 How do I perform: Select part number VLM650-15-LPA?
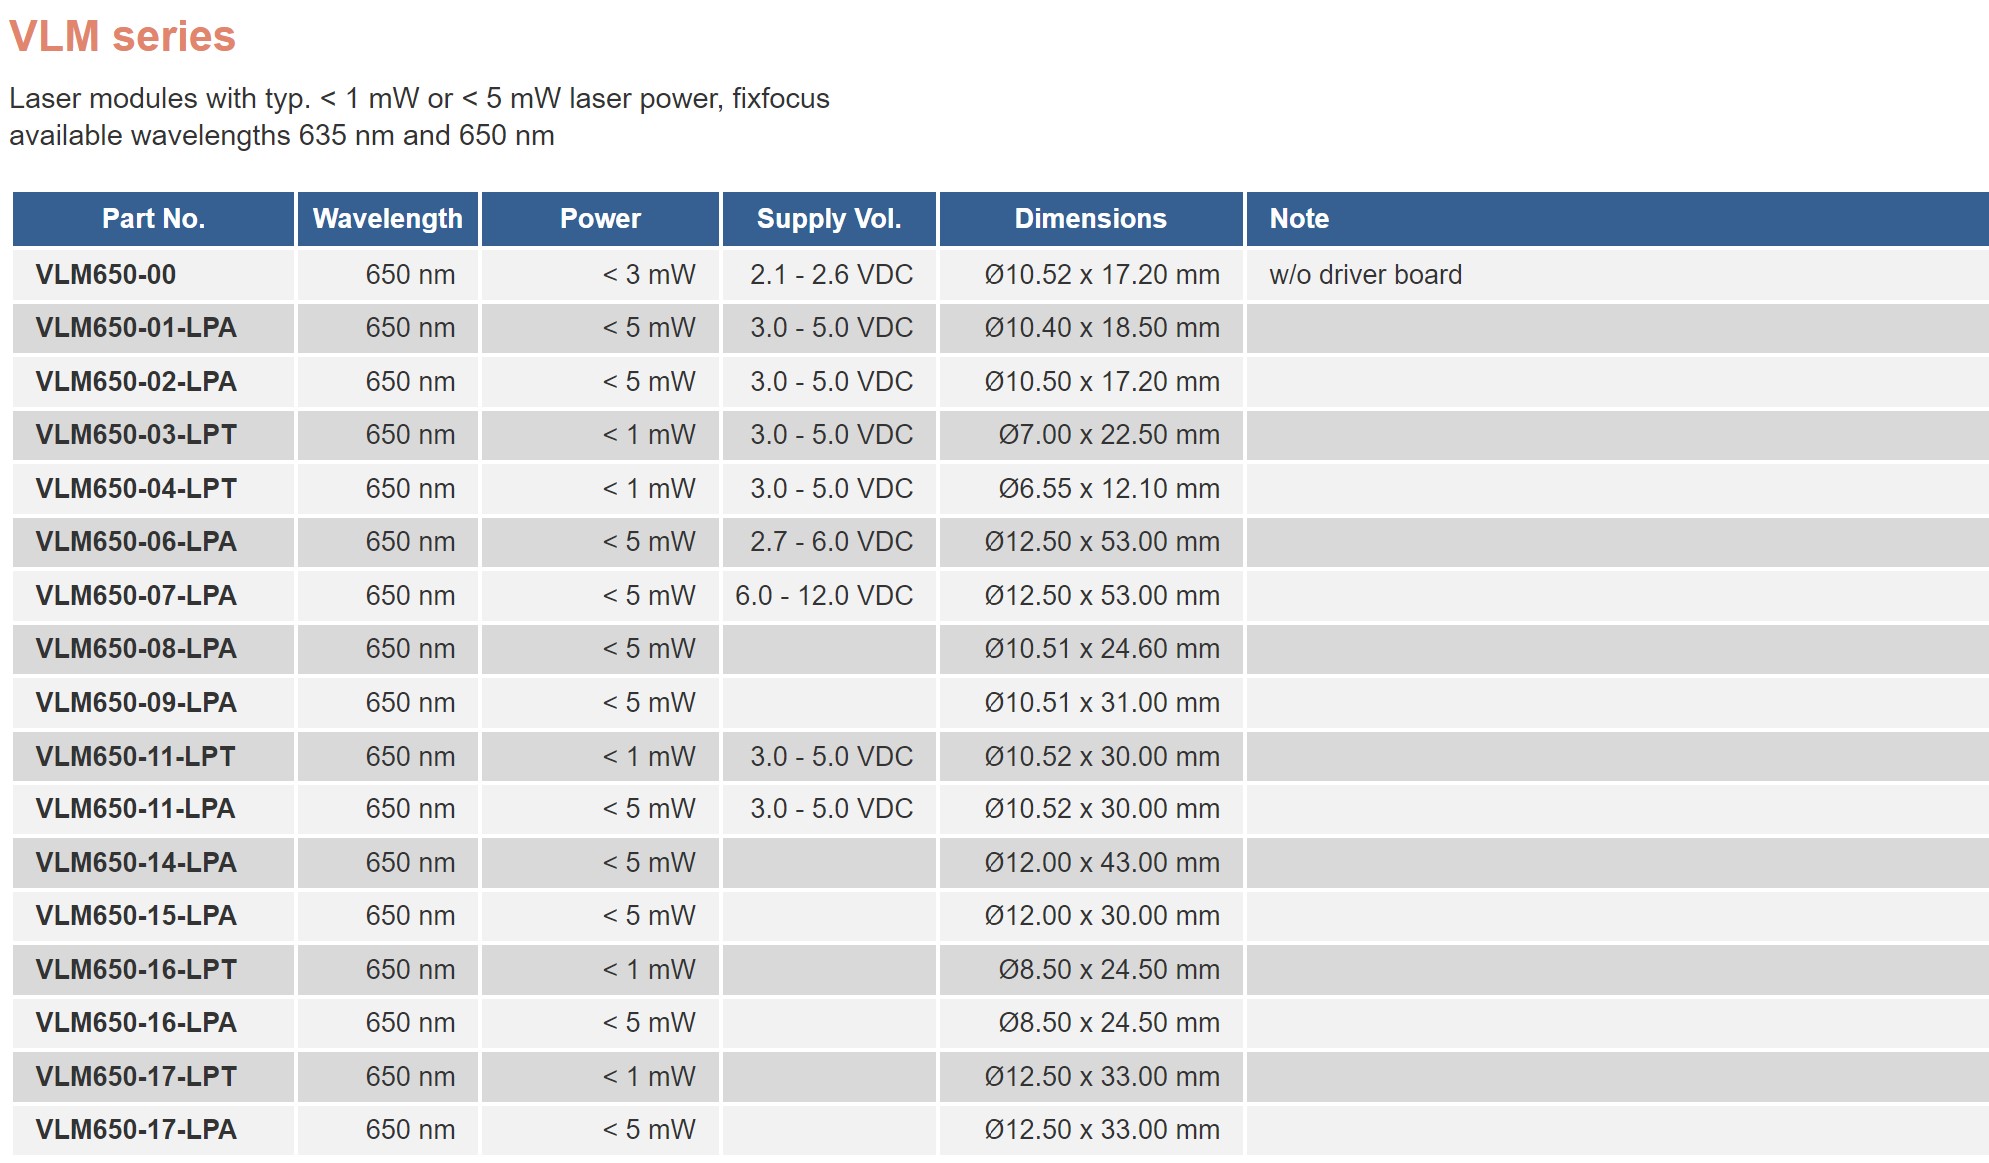coord(136,916)
